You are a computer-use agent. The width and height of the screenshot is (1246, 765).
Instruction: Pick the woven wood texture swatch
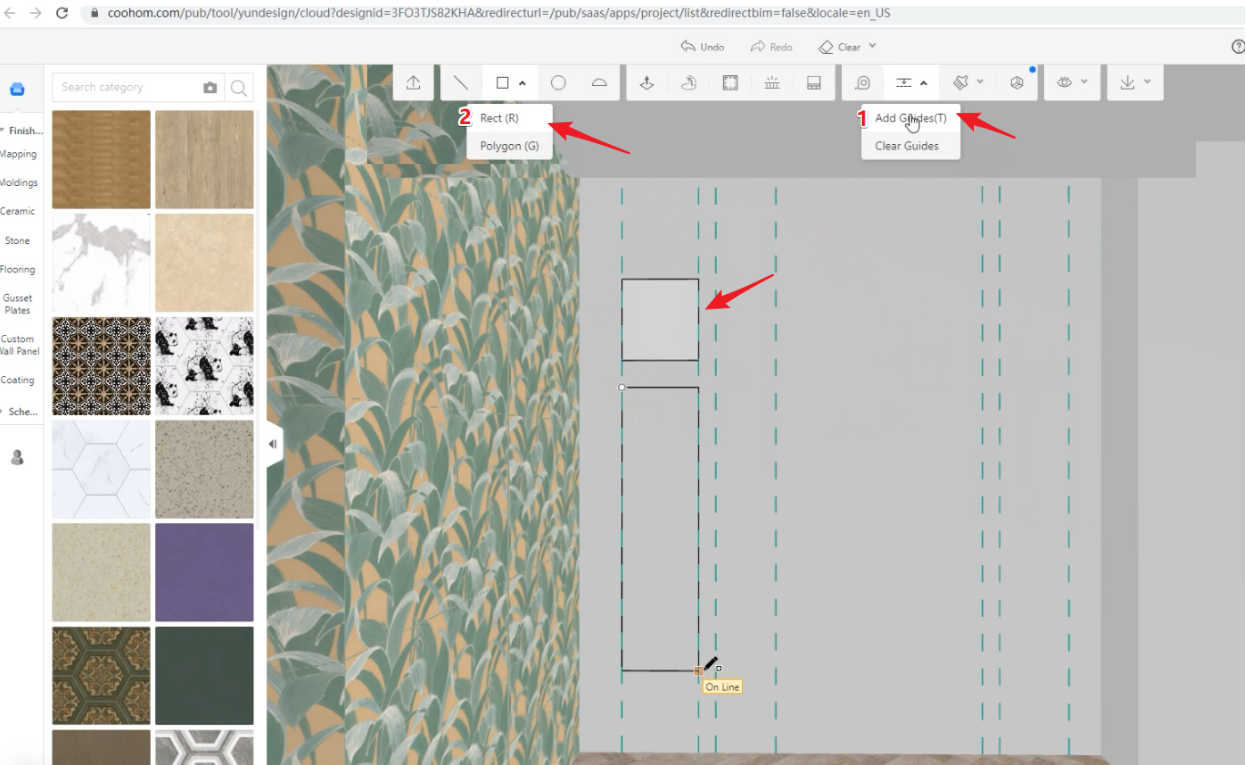(101, 159)
